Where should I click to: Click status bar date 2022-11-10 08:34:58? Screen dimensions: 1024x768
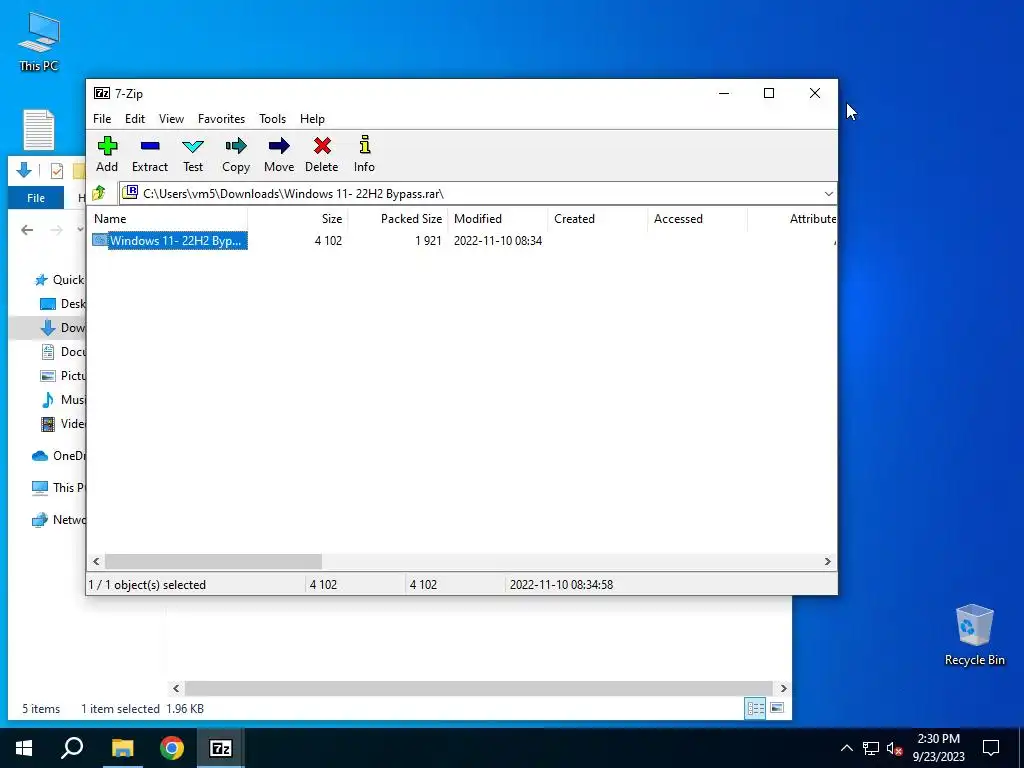[x=561, y=584]
